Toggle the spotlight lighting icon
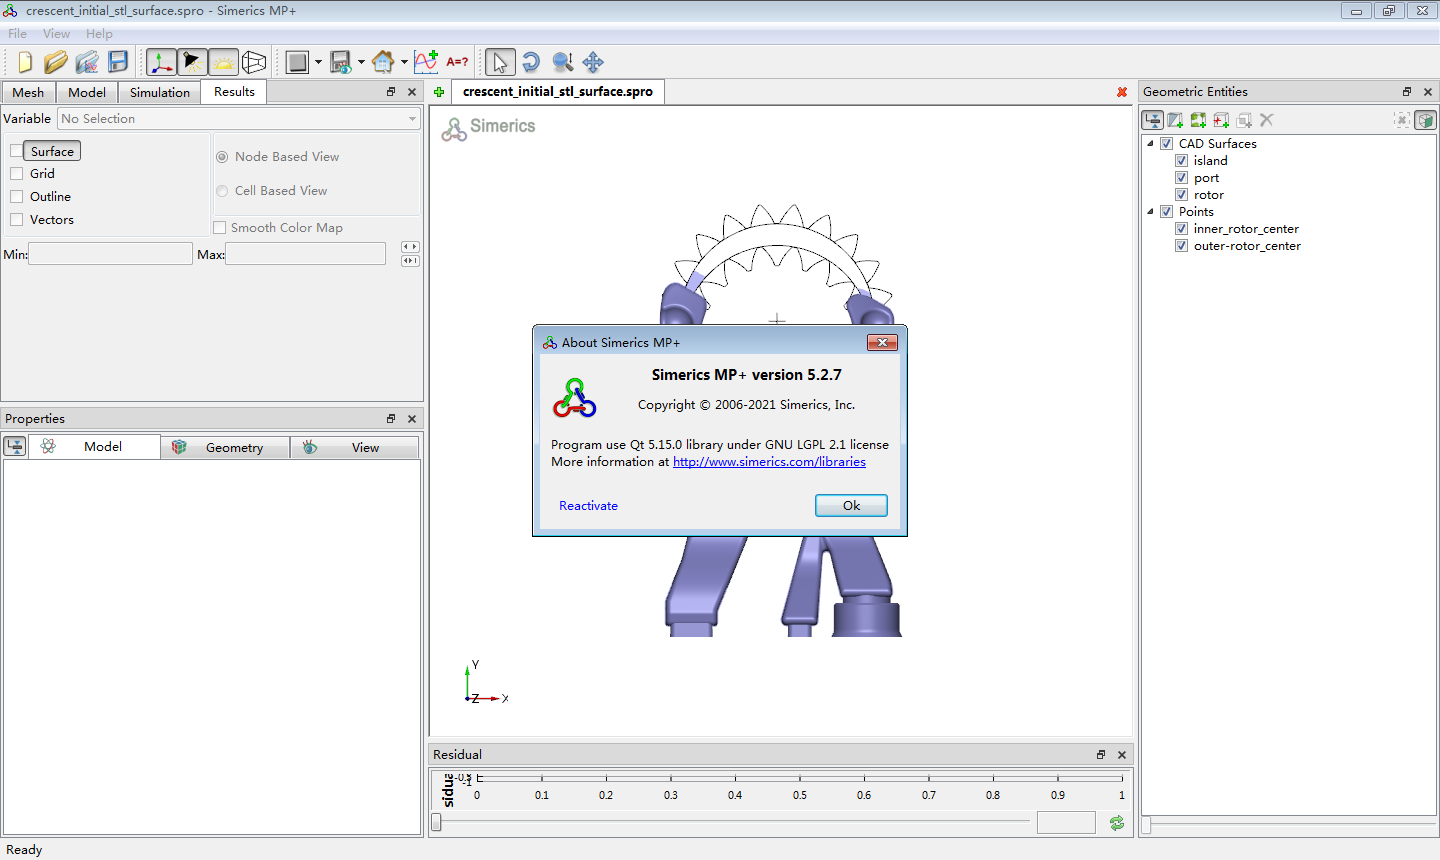Screen dimensions: 1440x860 (192, 62)
